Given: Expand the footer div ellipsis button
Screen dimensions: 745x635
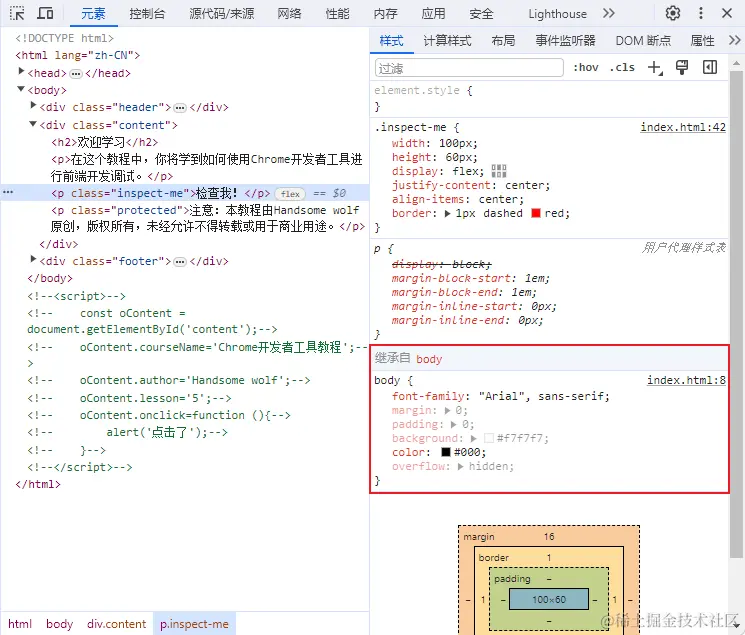Looking at the screenshot, I should (x=180, y=261).
